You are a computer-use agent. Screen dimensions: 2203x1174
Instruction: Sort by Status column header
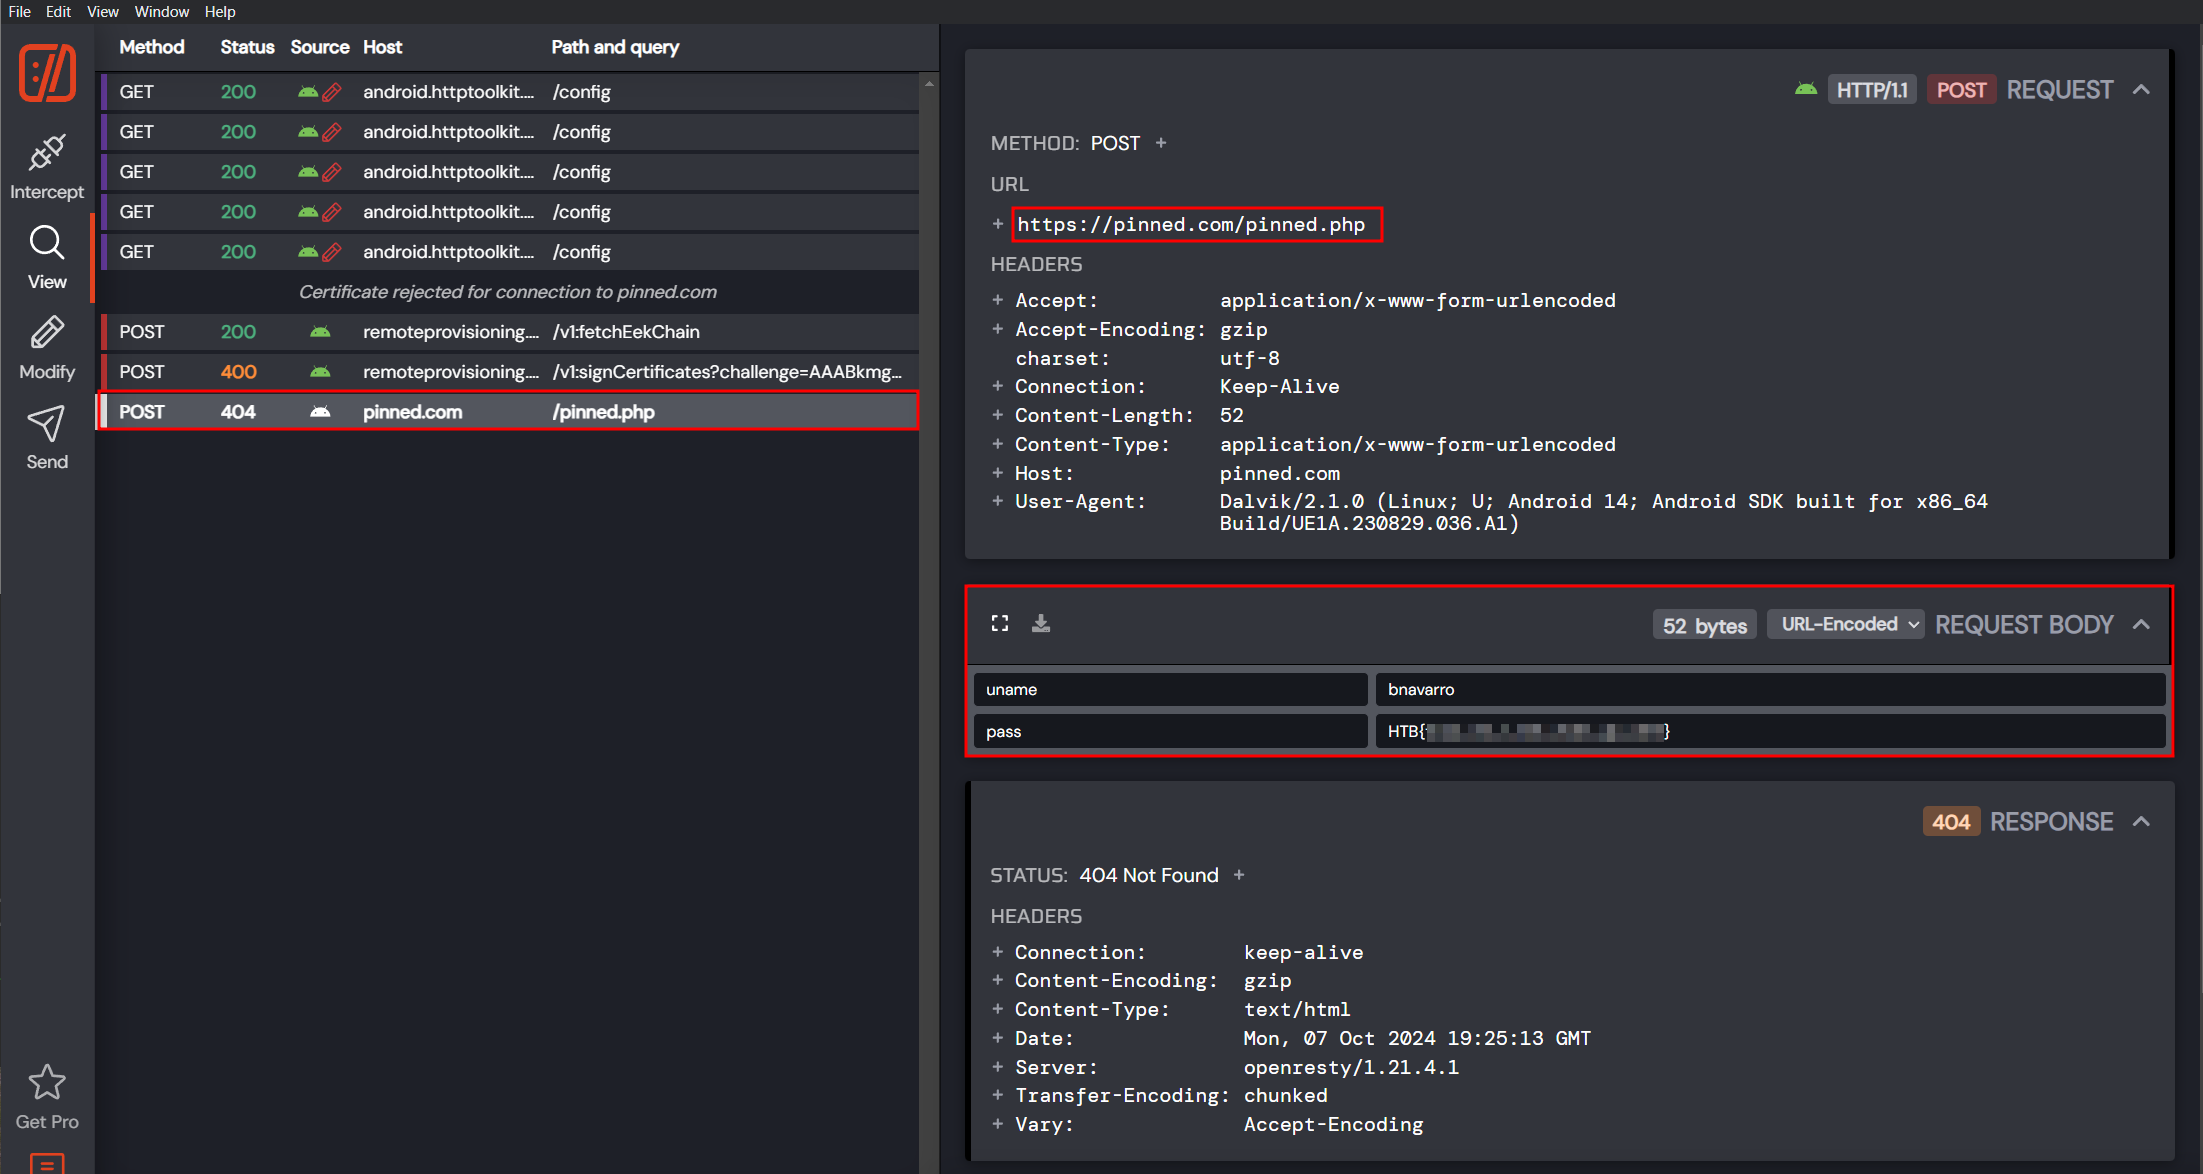click(247, 47)
